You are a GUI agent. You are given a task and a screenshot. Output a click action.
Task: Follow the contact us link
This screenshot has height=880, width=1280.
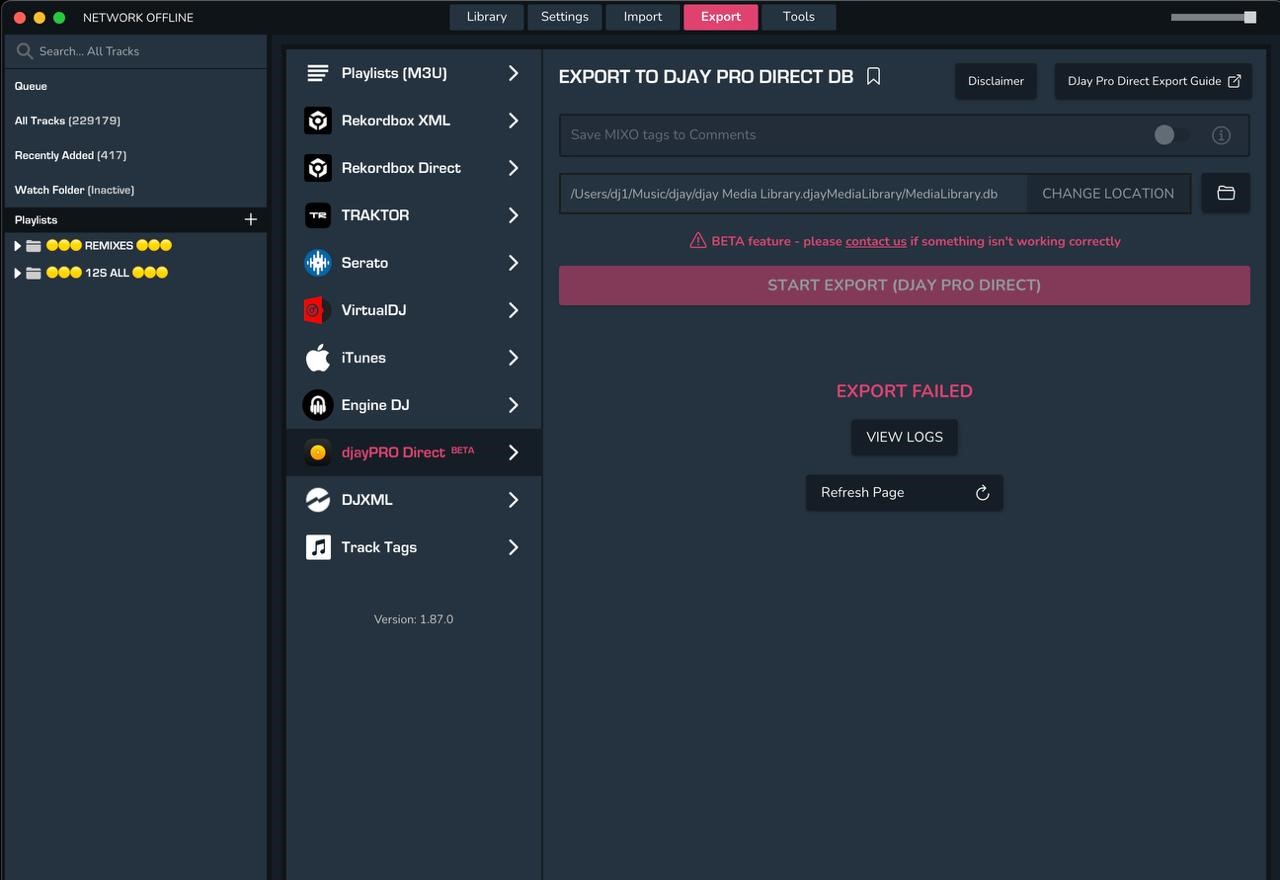[875, 241]
